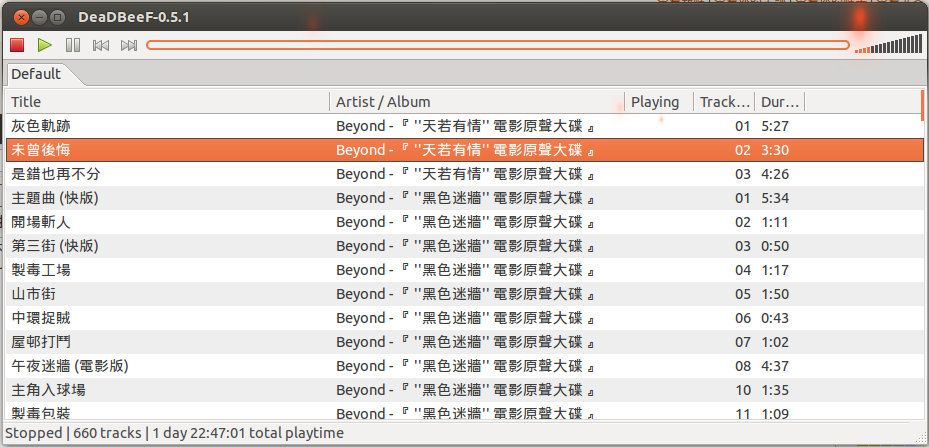Pause playback using the Pause icon
Screen dimensions: 929x447
73,45
